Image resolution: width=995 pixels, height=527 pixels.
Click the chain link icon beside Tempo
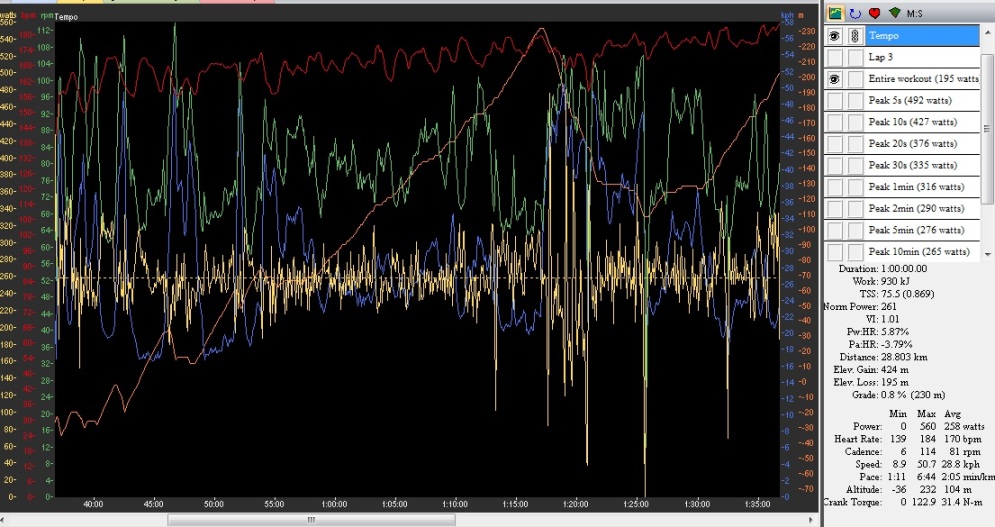pyautogui.click(x=855, y=35)
